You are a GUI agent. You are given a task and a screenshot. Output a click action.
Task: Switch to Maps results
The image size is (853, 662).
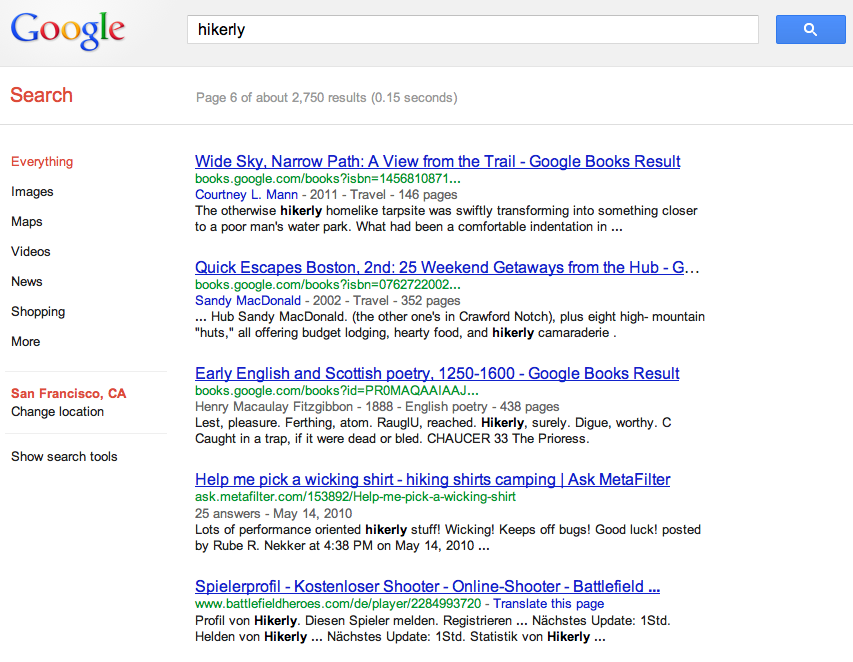tap(27, 222)
